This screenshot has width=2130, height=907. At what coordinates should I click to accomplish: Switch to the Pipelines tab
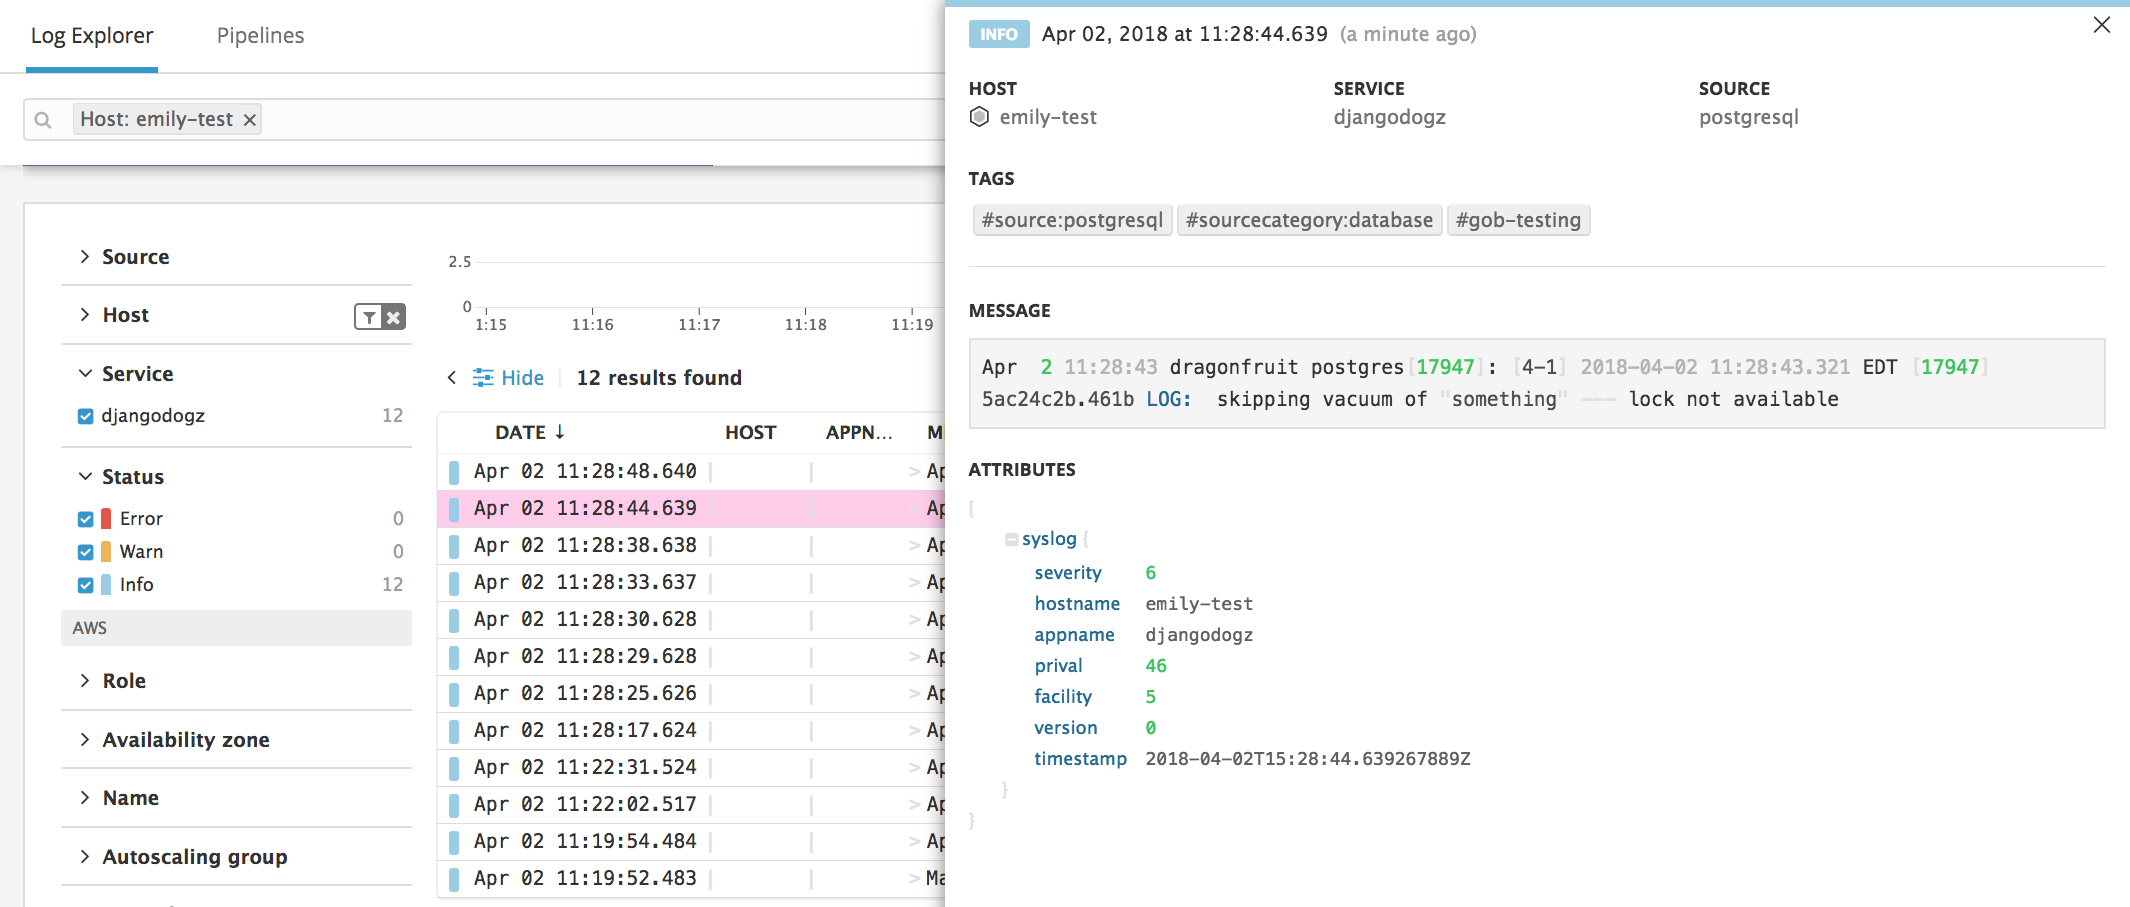pos(260,35)
